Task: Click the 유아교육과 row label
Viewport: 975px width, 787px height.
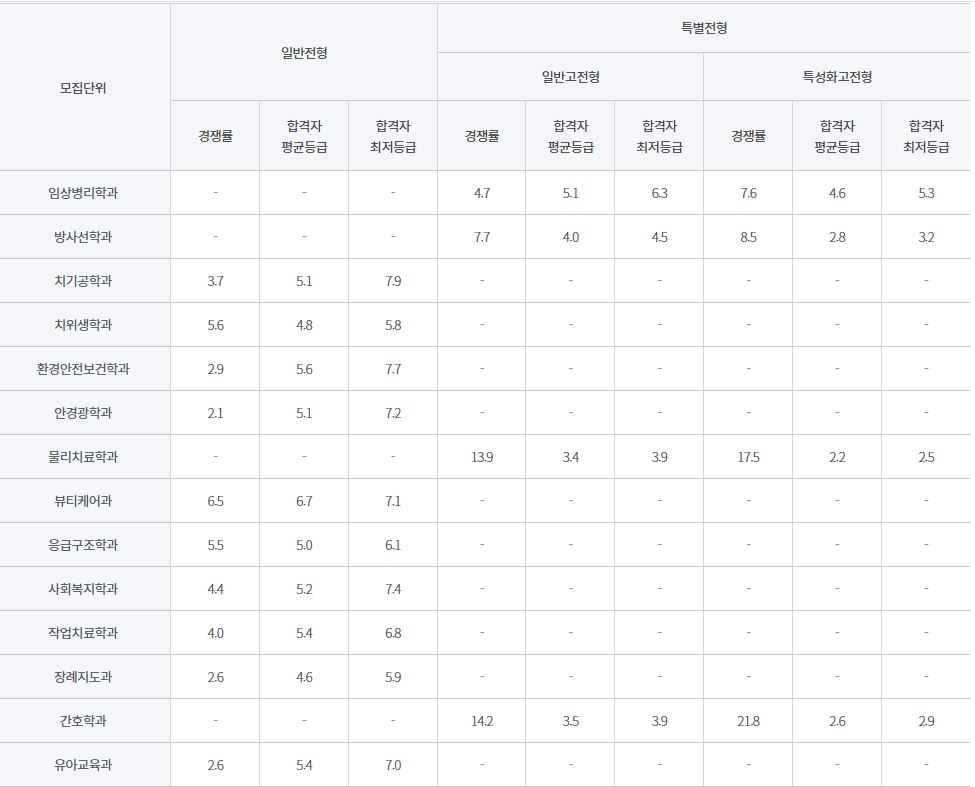Action: click(x=83, y=765)
